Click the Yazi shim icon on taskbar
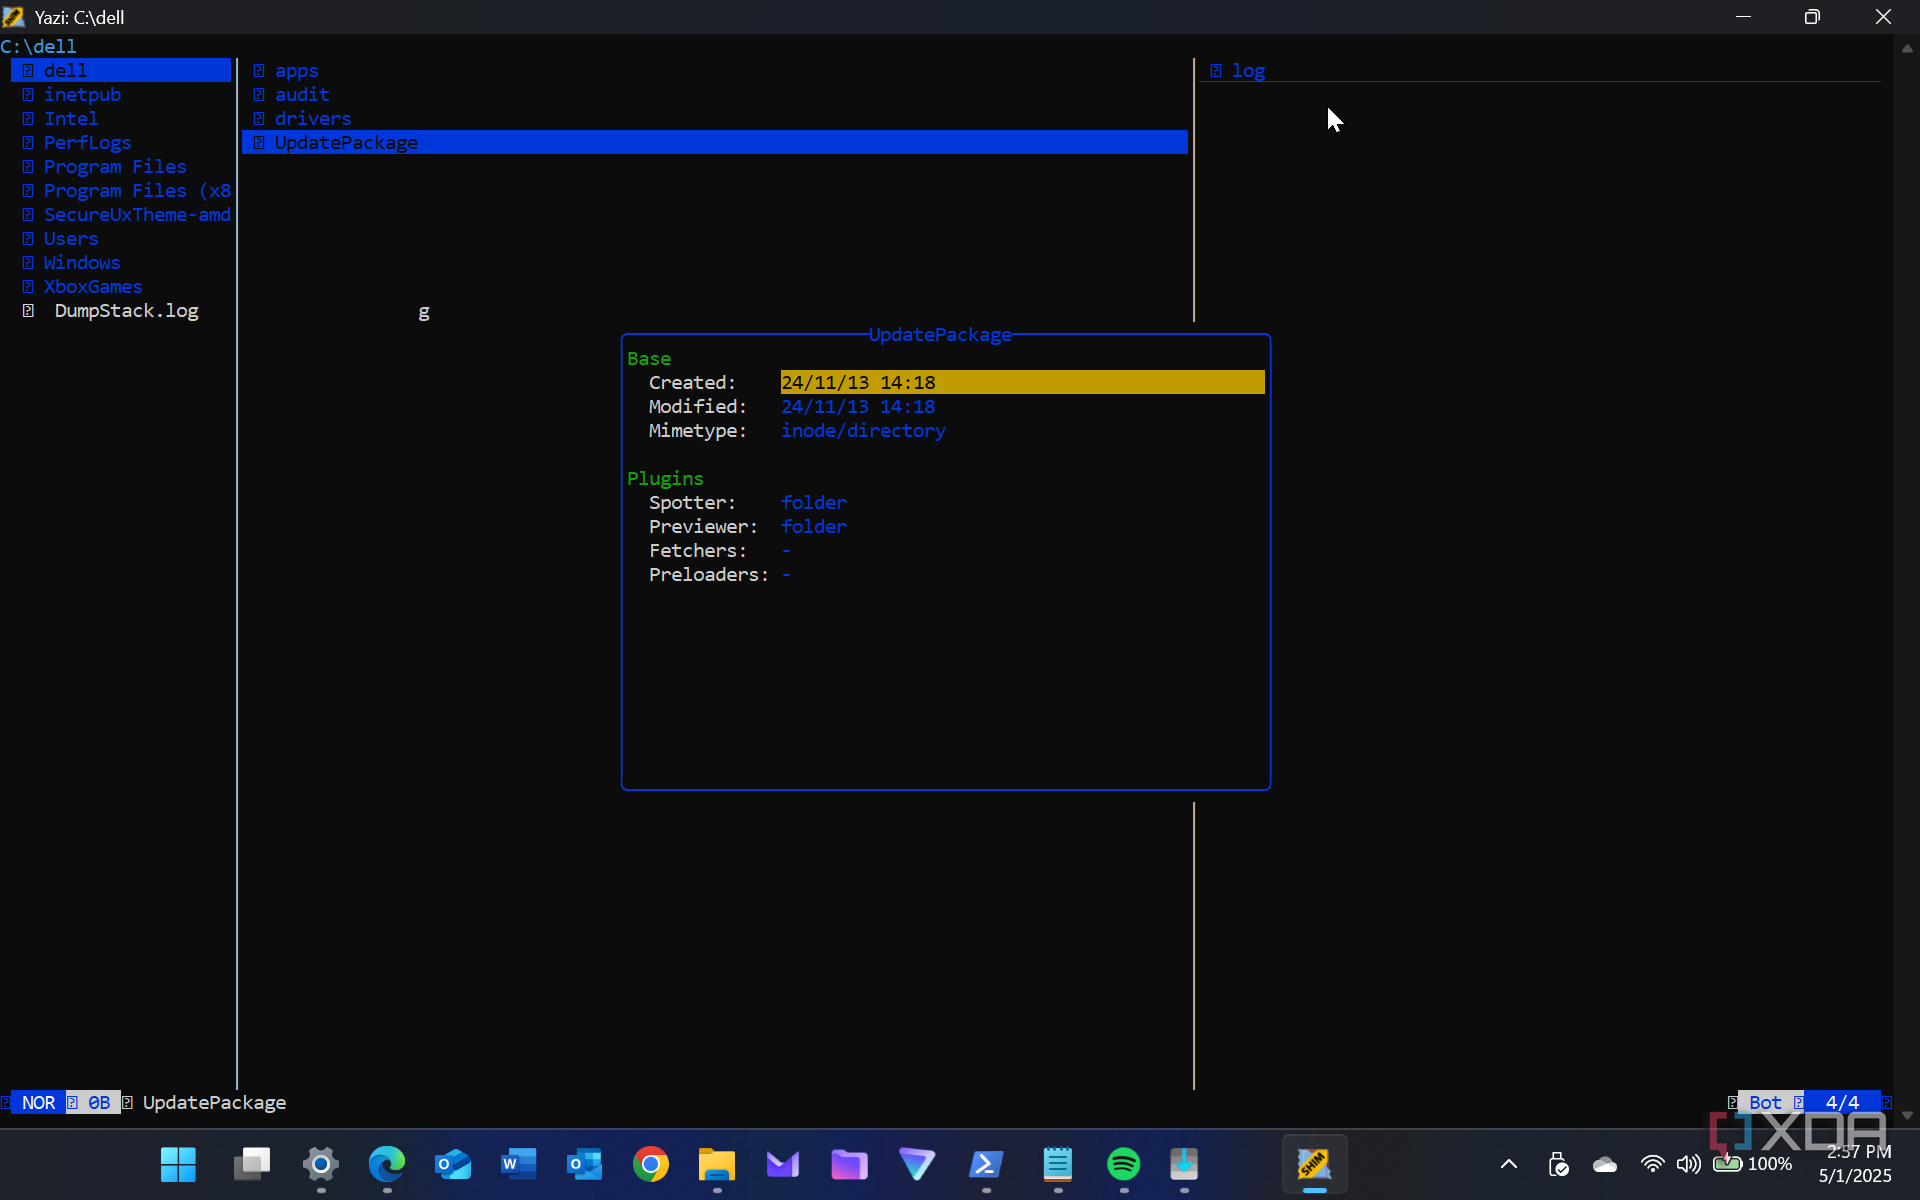 [1314, 1164]
